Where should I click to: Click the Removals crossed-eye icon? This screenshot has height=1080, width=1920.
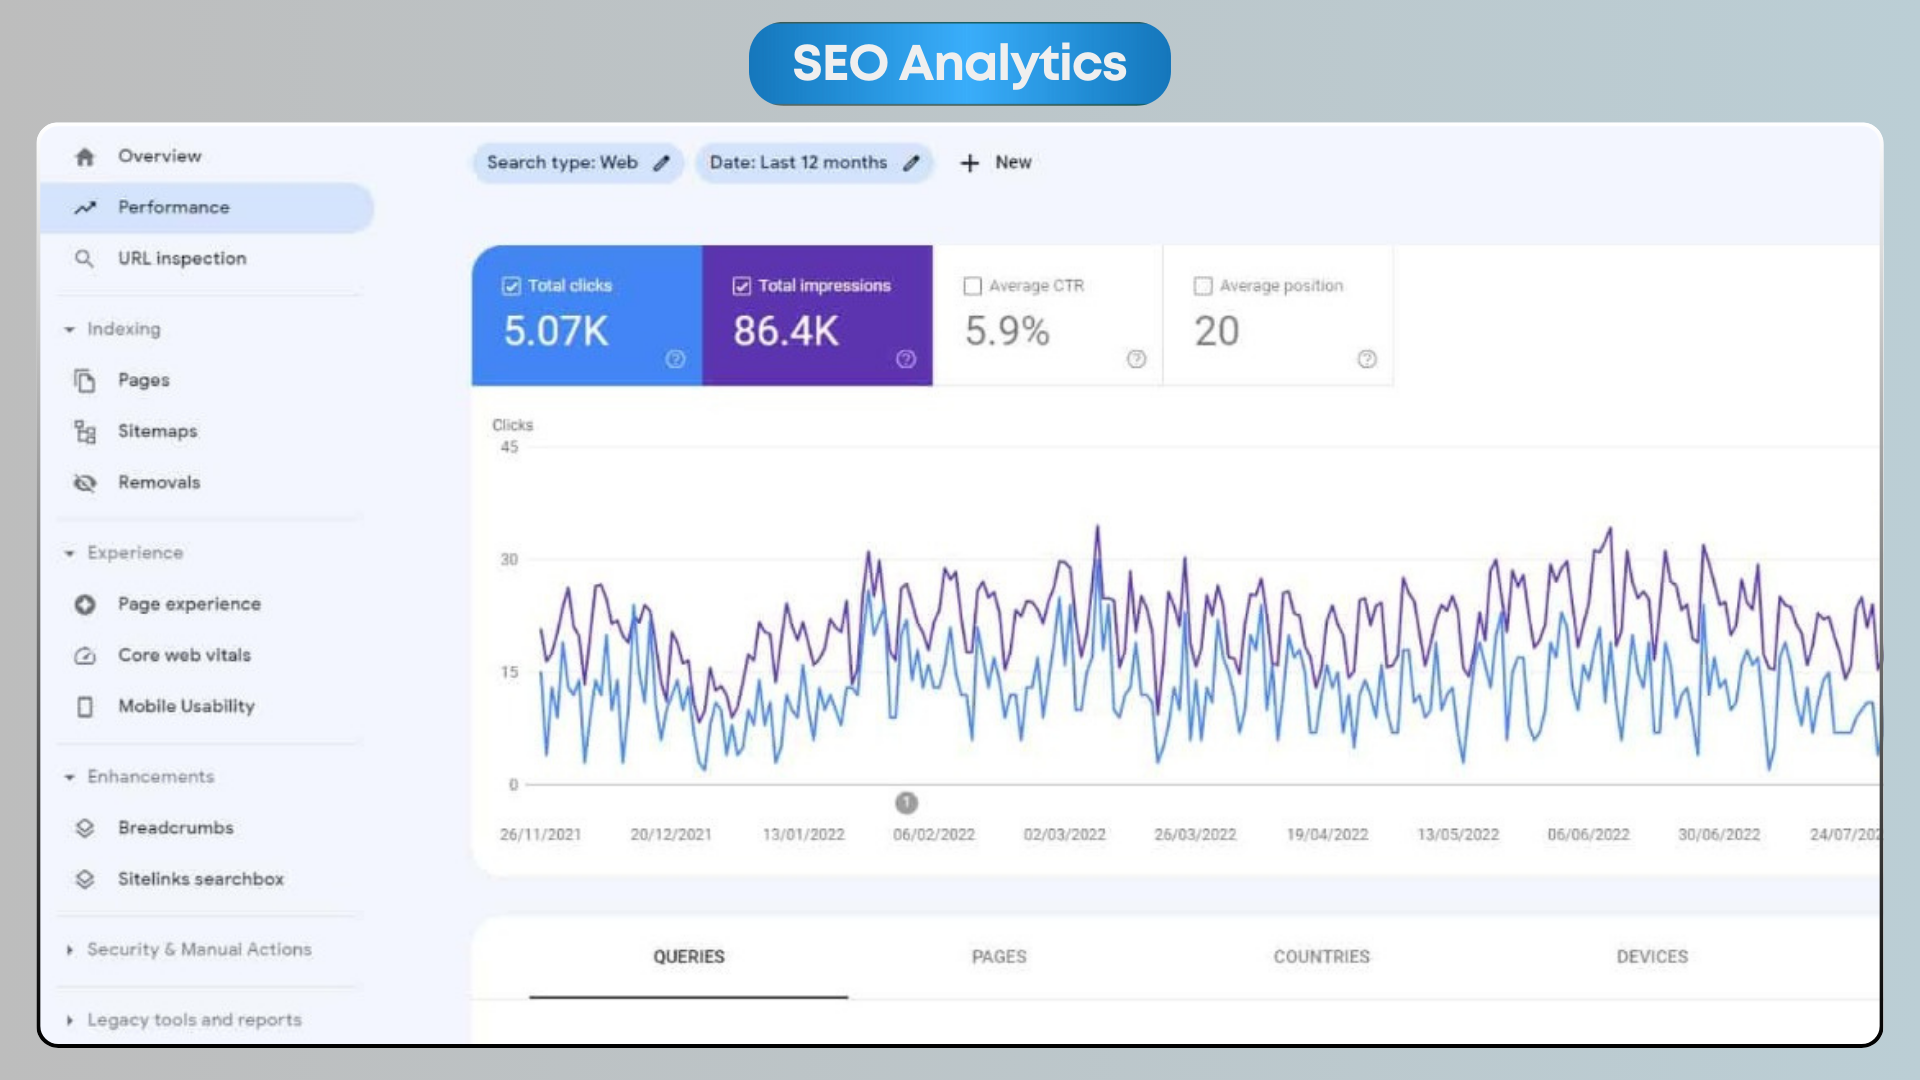pyautogui.click(x=85, y=483)
